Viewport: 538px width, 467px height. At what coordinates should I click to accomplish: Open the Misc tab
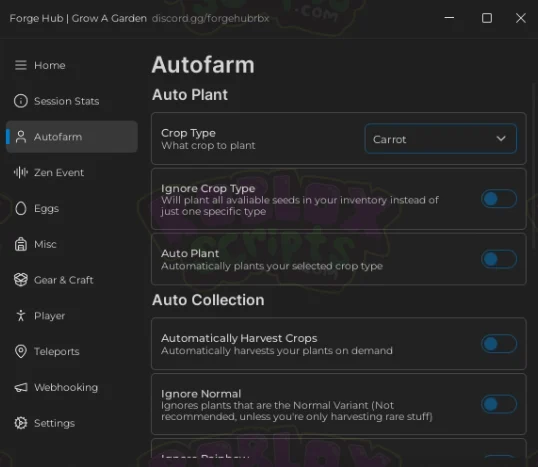click(72, 244)
